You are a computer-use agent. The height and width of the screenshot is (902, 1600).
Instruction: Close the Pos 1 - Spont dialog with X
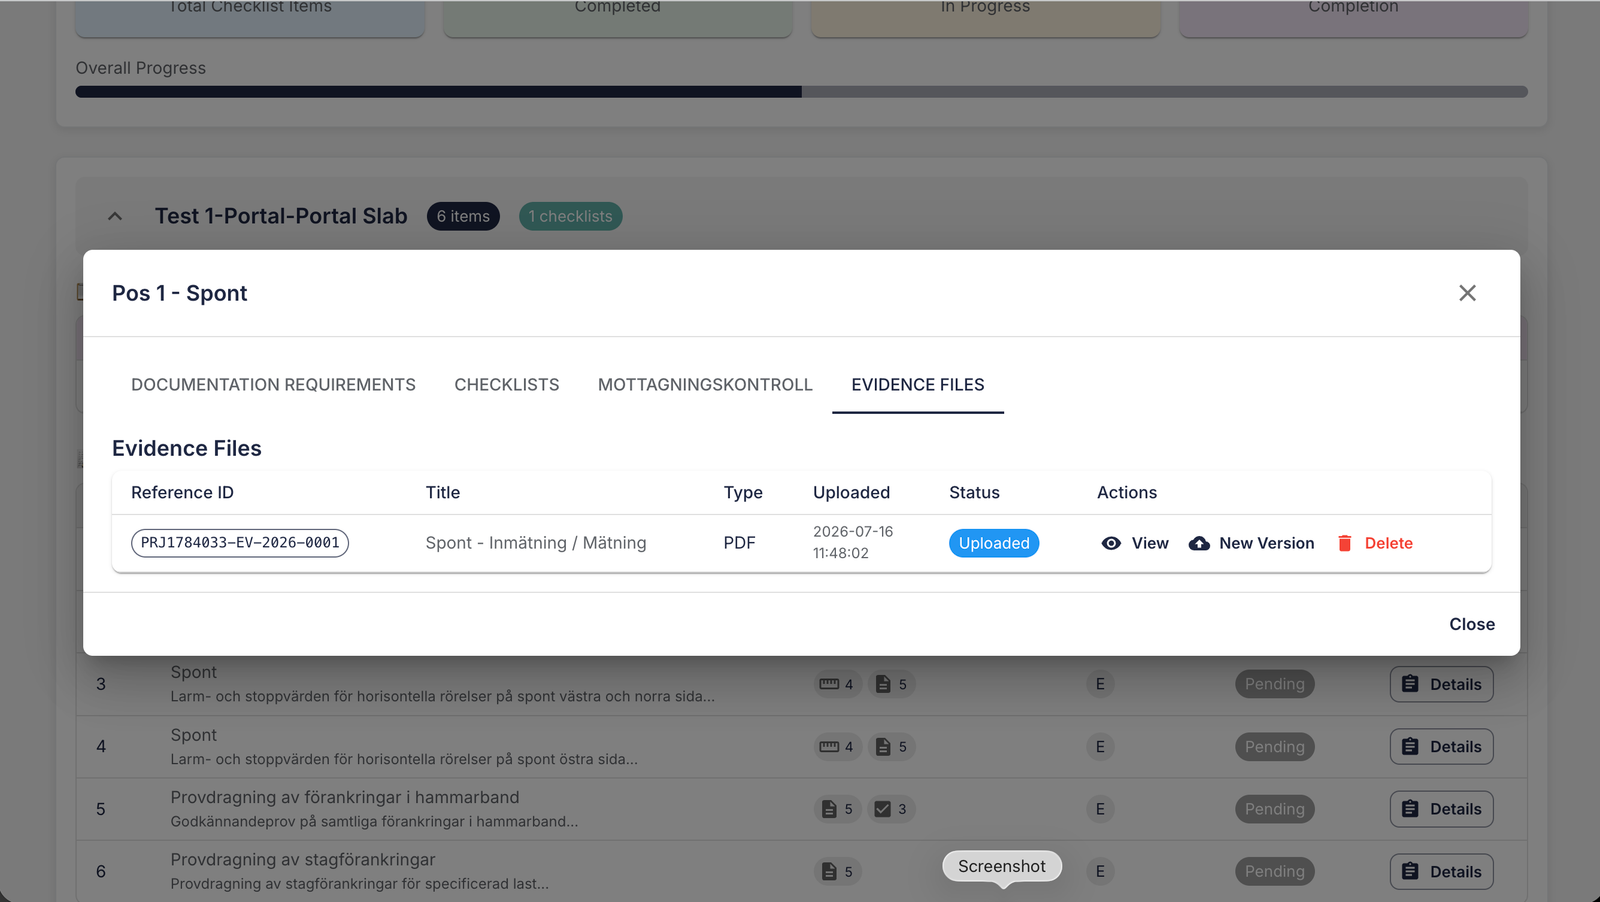[1467, 293]
